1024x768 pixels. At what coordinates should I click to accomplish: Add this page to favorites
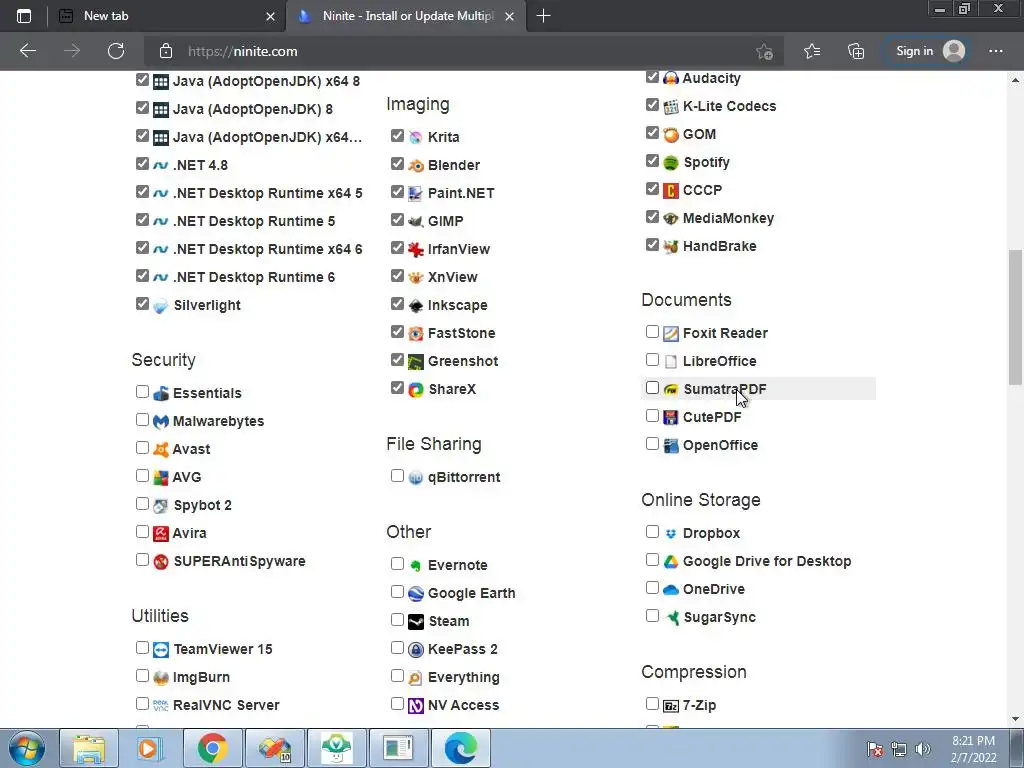click(x=764, y=51)
